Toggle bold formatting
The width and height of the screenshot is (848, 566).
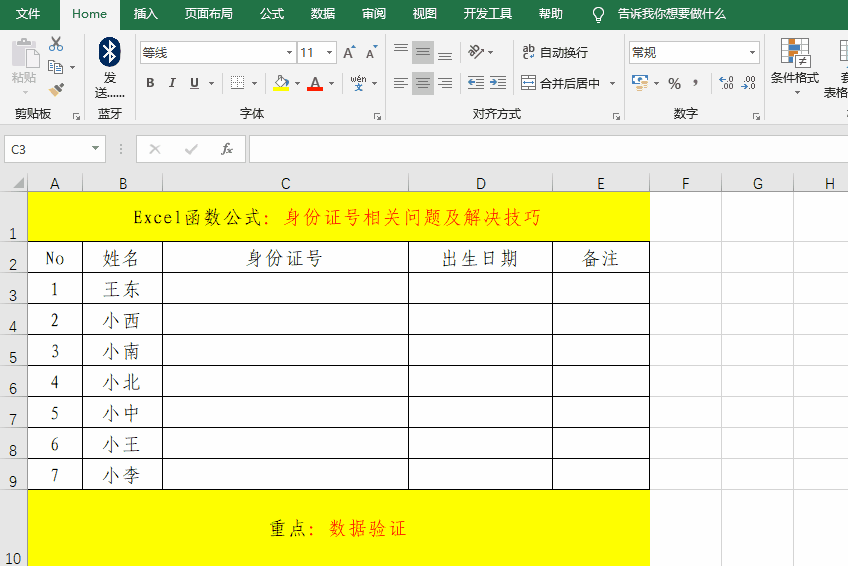[150, 83]
